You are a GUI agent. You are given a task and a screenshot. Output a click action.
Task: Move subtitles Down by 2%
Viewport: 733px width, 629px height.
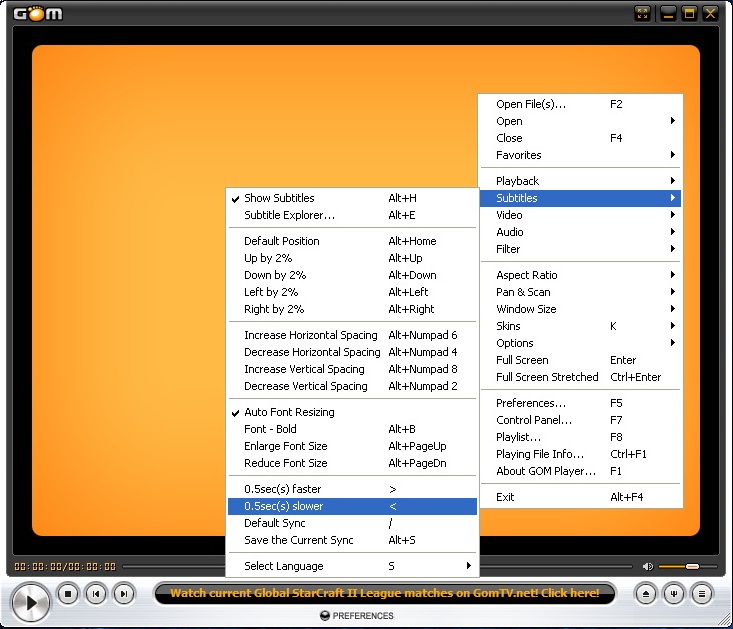[352, 275]
